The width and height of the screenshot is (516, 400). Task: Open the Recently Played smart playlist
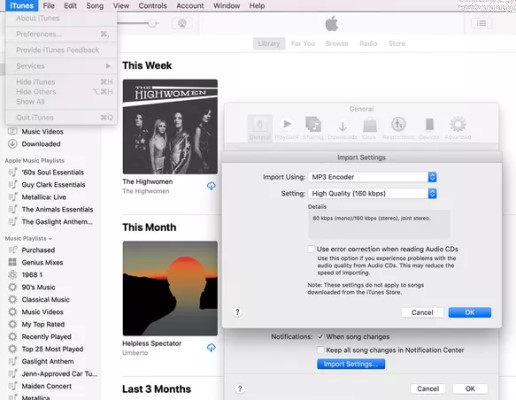click(x=46, y=337)
